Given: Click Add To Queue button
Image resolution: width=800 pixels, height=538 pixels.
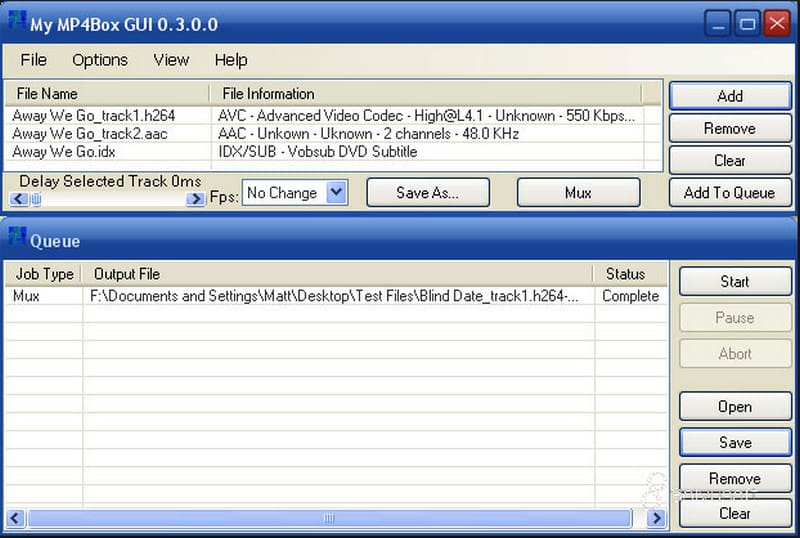Looking at the screenshot, I should click(x=729, y=193).
